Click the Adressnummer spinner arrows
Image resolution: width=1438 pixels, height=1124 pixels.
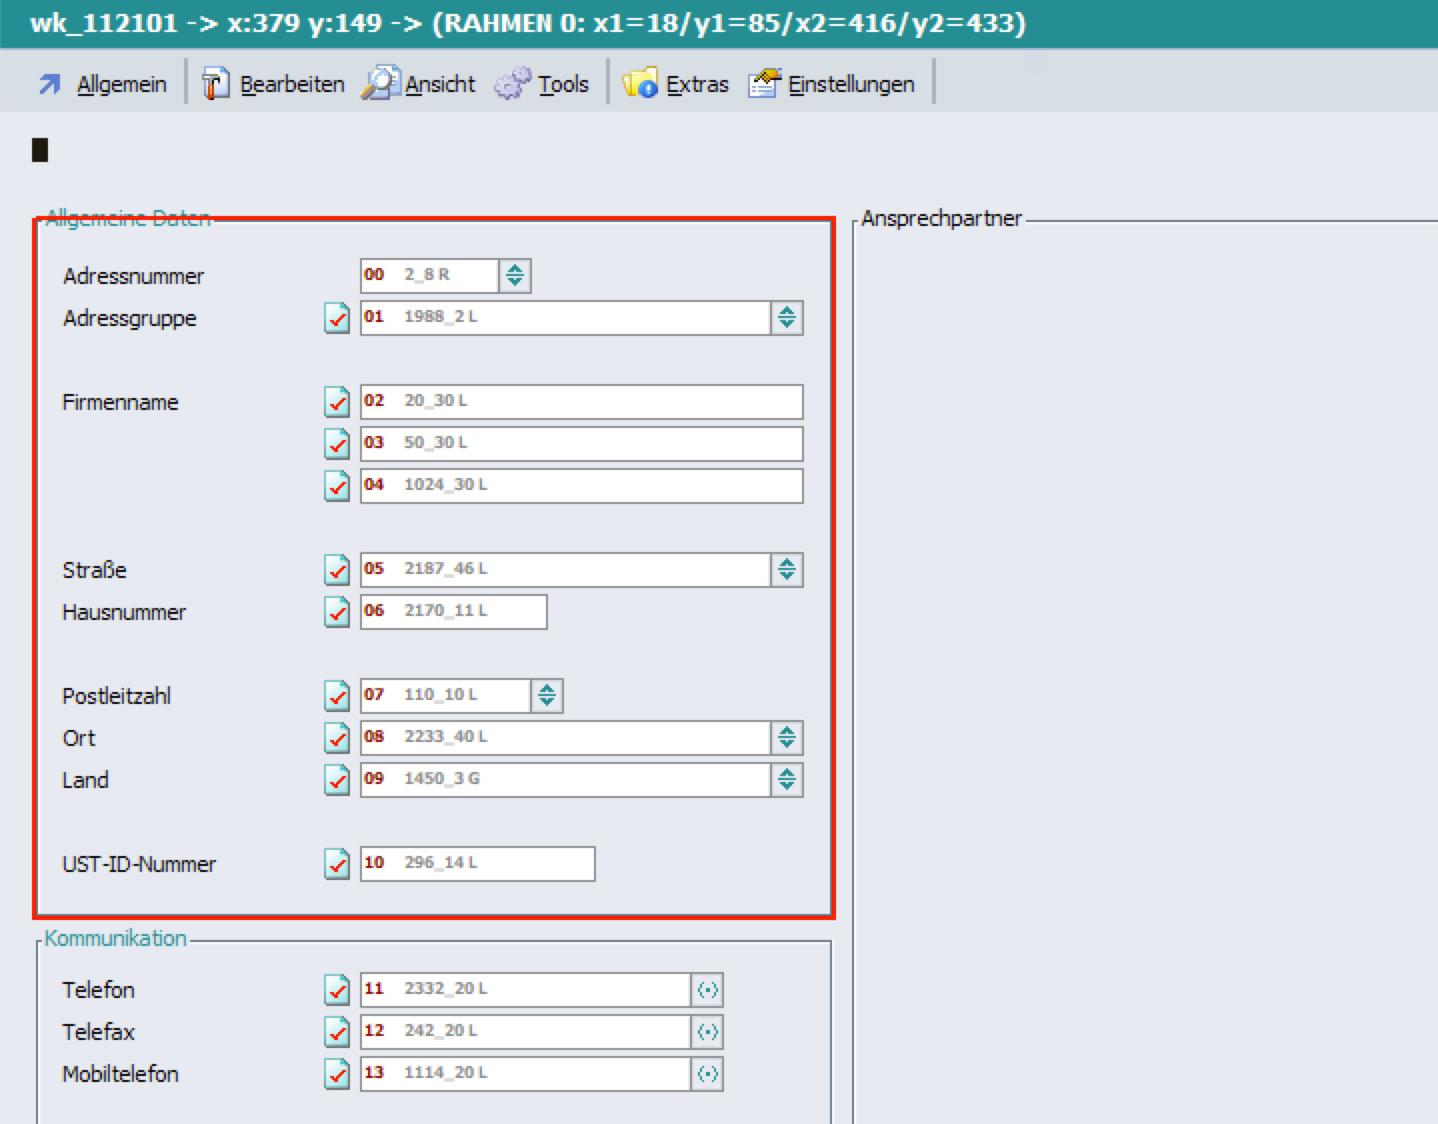[515, 276]
